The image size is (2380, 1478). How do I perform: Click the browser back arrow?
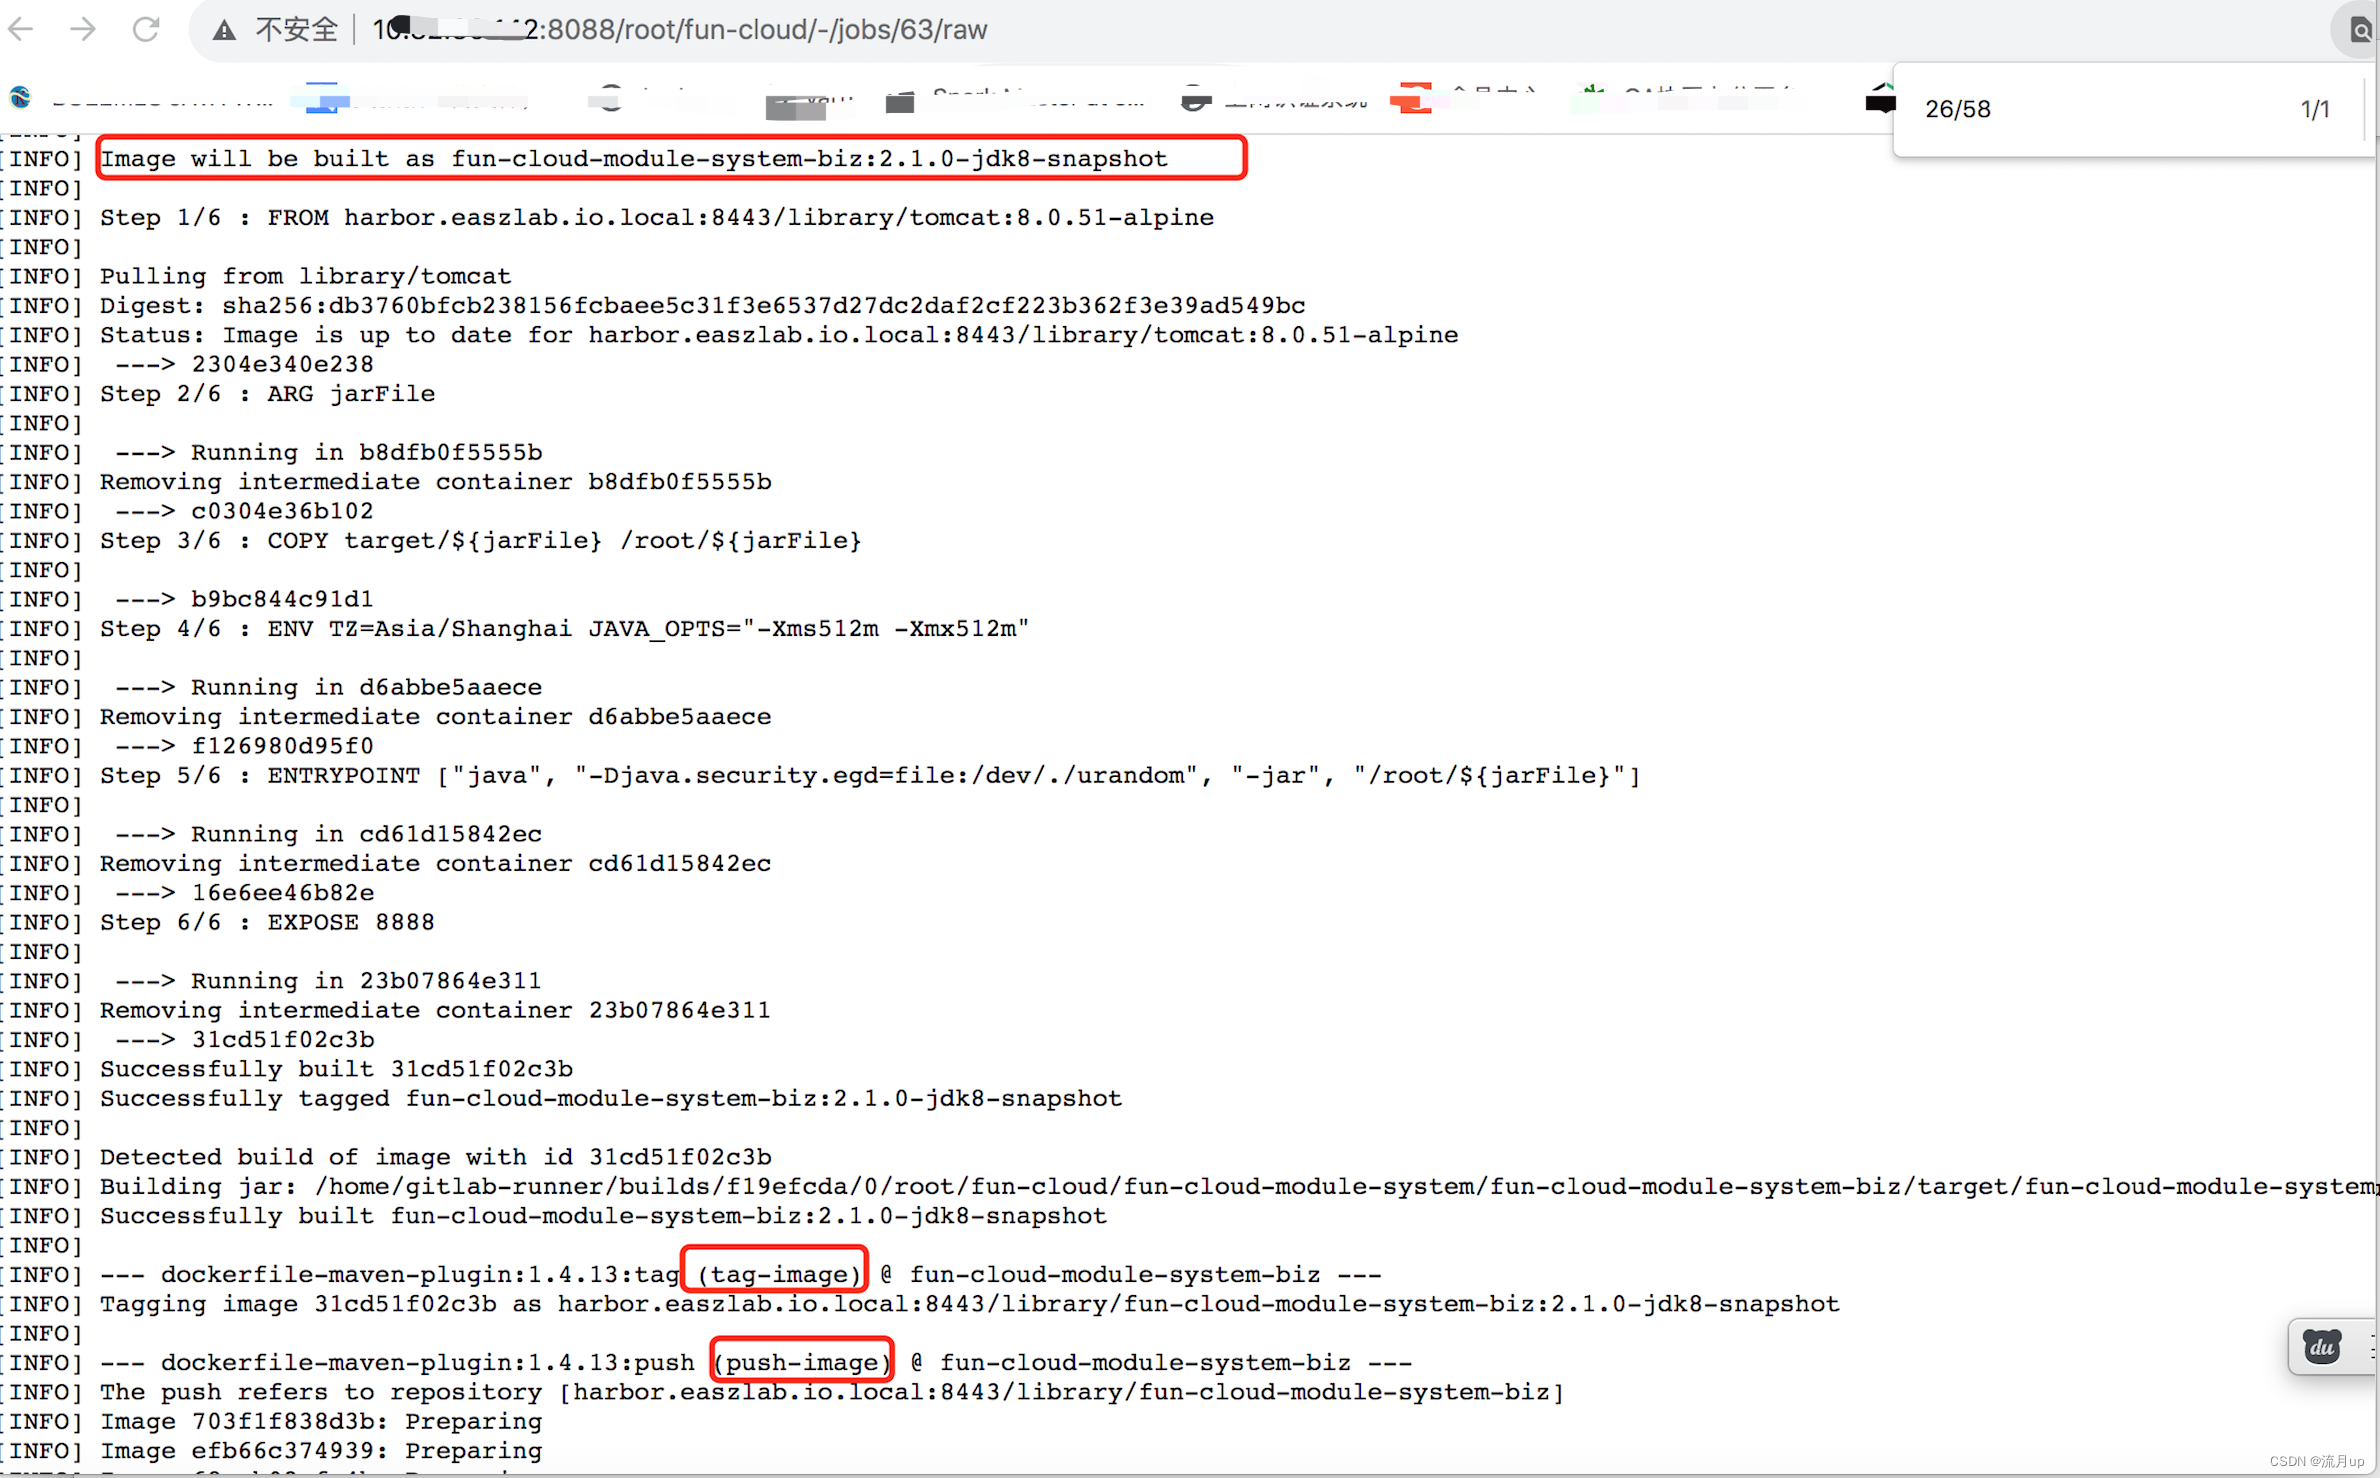[22, 29]
